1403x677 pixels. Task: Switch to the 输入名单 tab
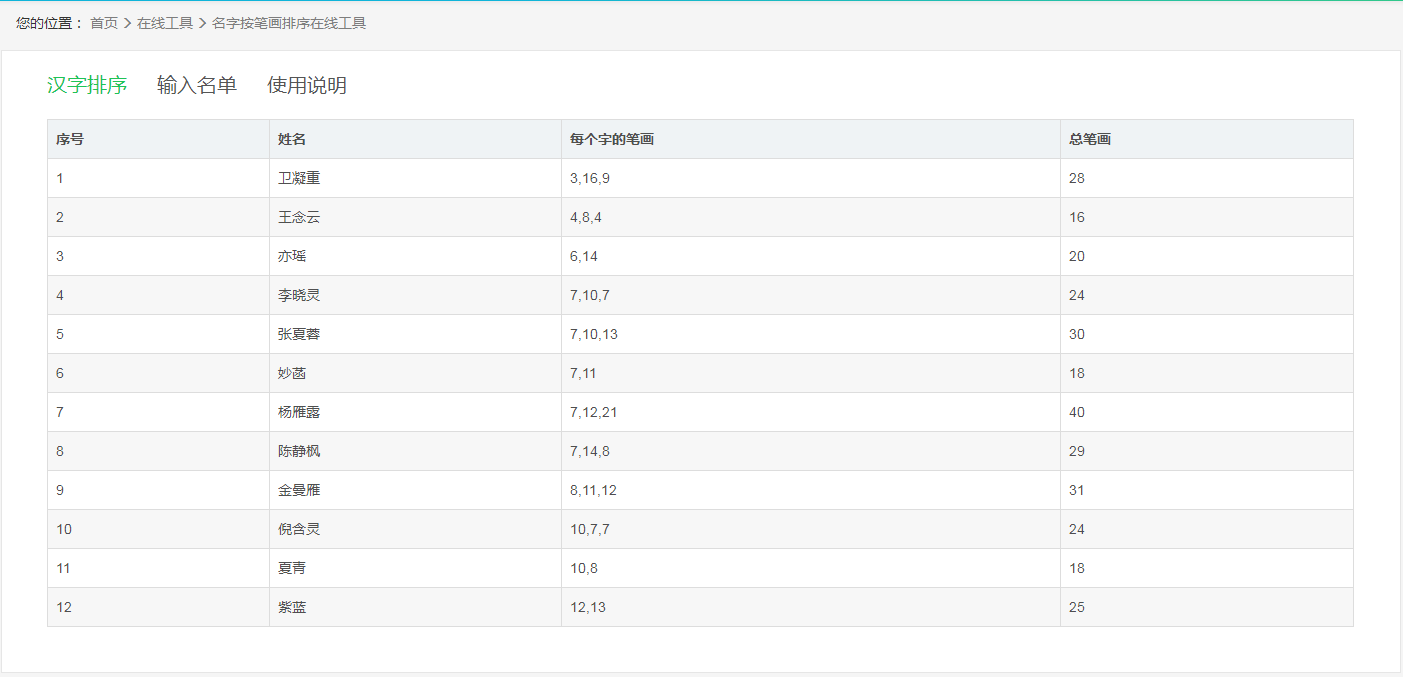pos(197,85)
